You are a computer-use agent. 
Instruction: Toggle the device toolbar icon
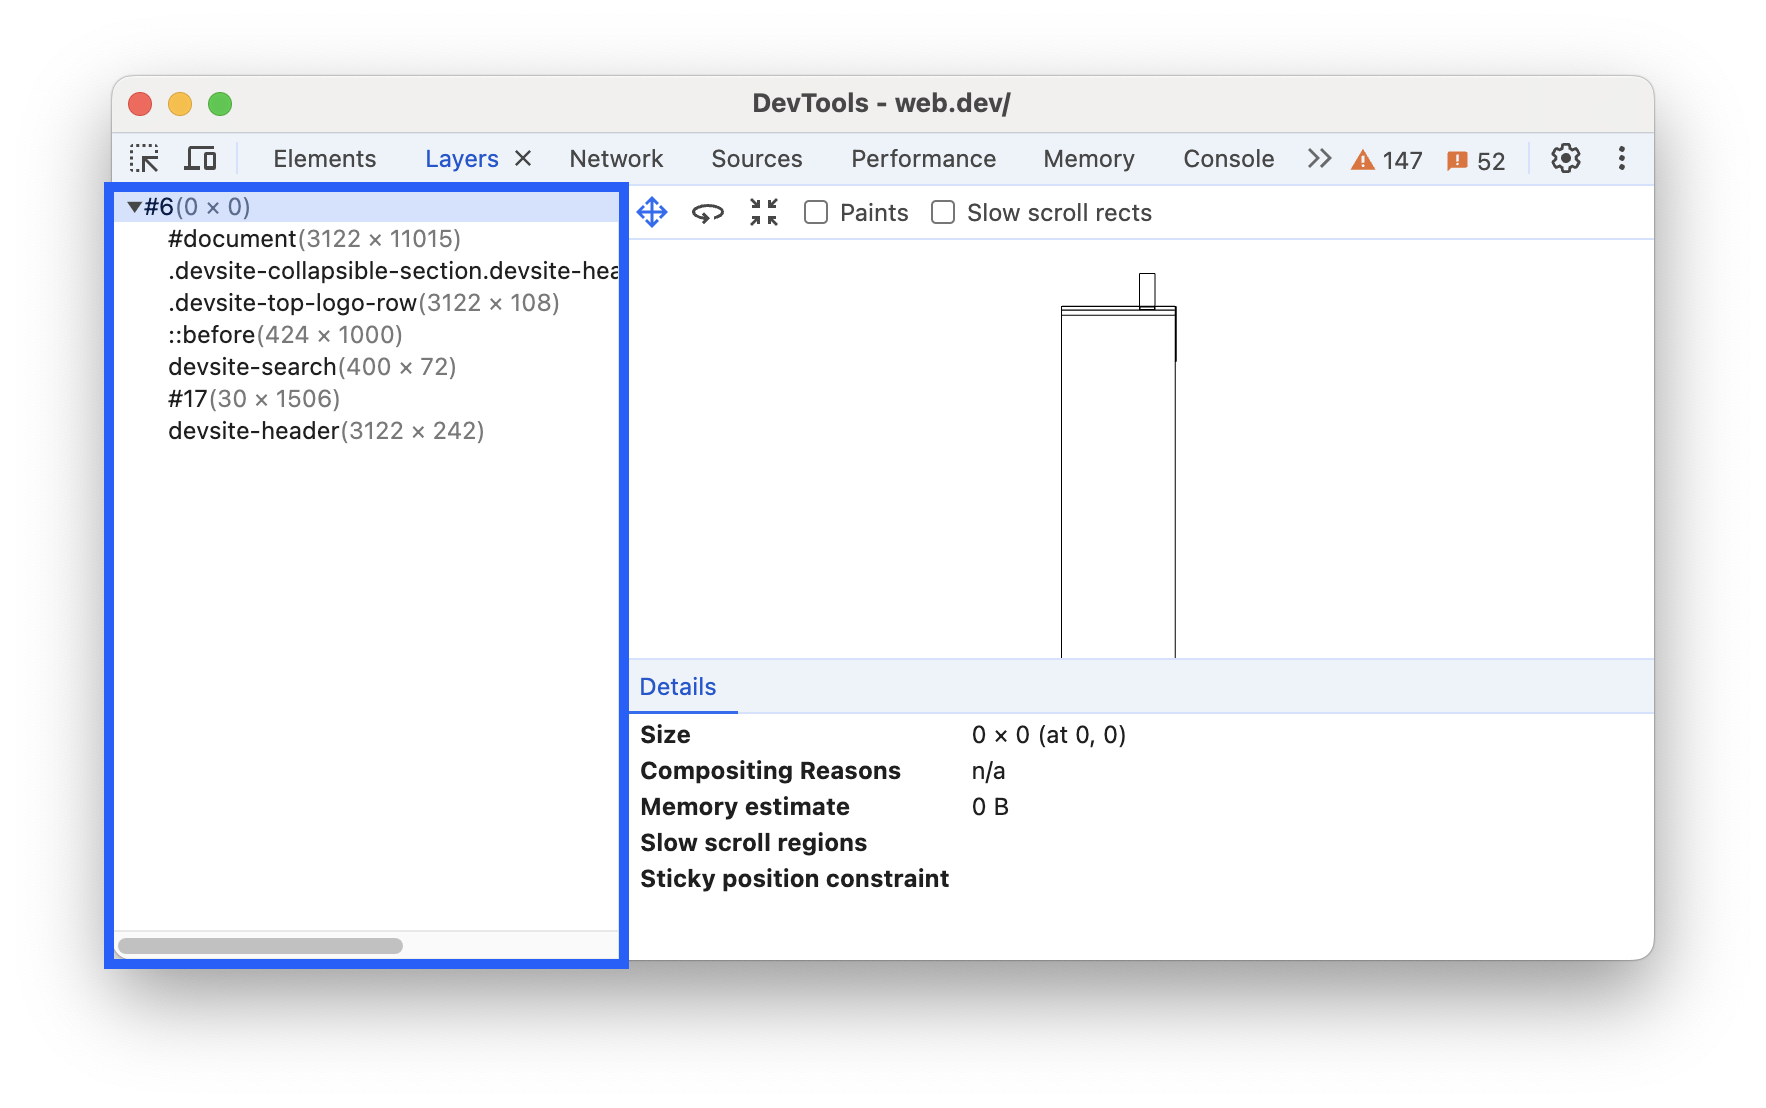(x=201, y=158)
